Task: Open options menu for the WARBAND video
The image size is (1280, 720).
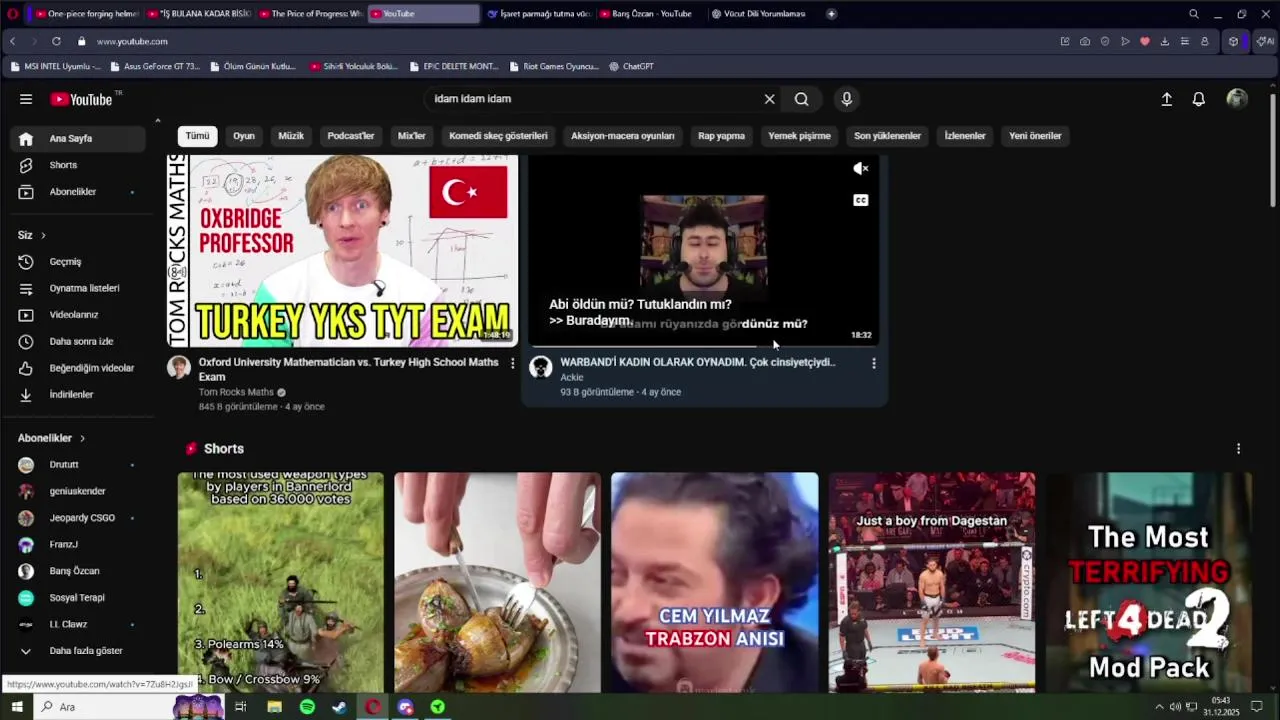Action: [874, 363]
